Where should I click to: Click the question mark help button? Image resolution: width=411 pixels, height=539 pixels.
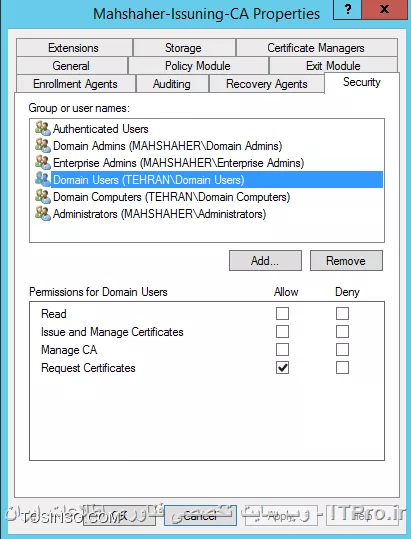click(347, 10)
